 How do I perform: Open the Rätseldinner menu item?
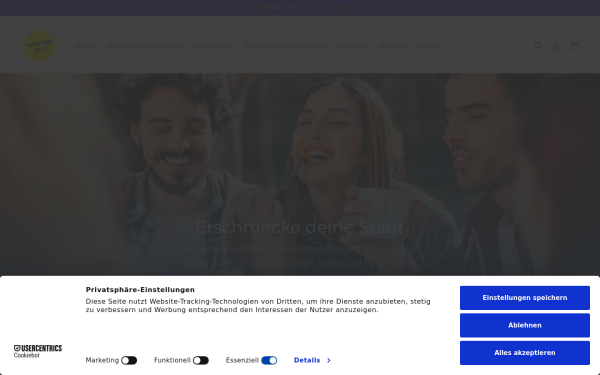coord(214,46)
